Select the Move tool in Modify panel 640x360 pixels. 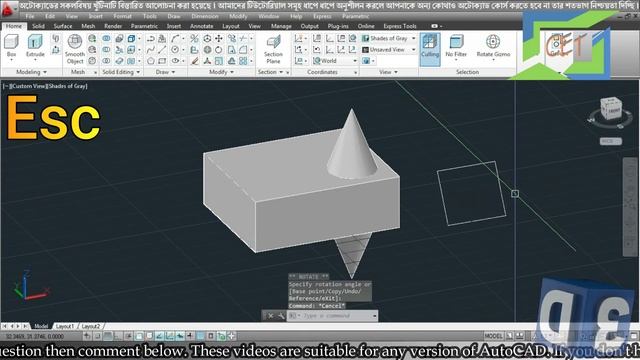pyautogui.click(x=219, y=38)
